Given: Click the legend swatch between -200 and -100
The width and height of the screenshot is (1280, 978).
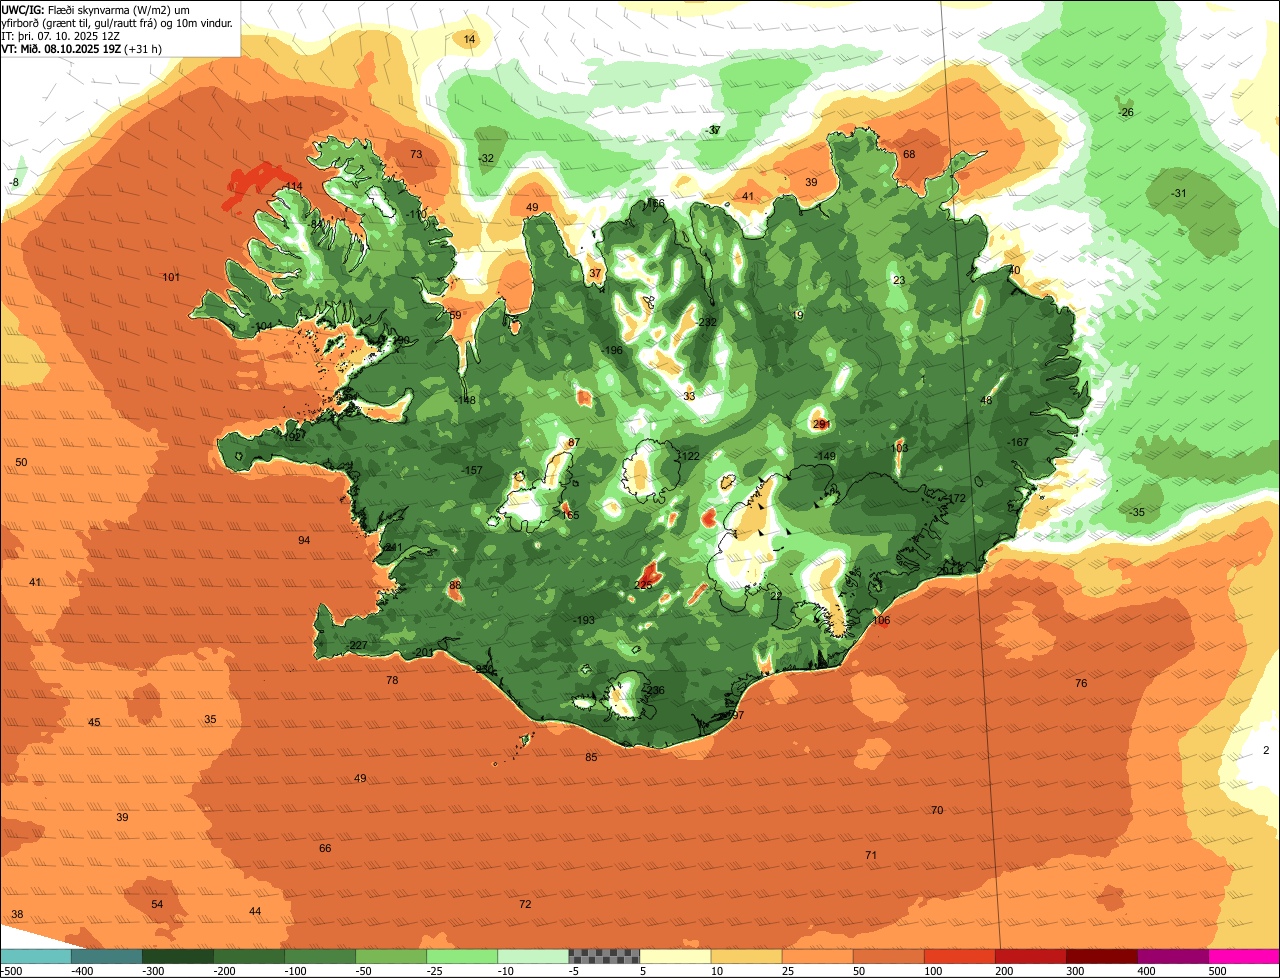Looking at the screenshot, I should pyautogui.click(x=249, y=956).
